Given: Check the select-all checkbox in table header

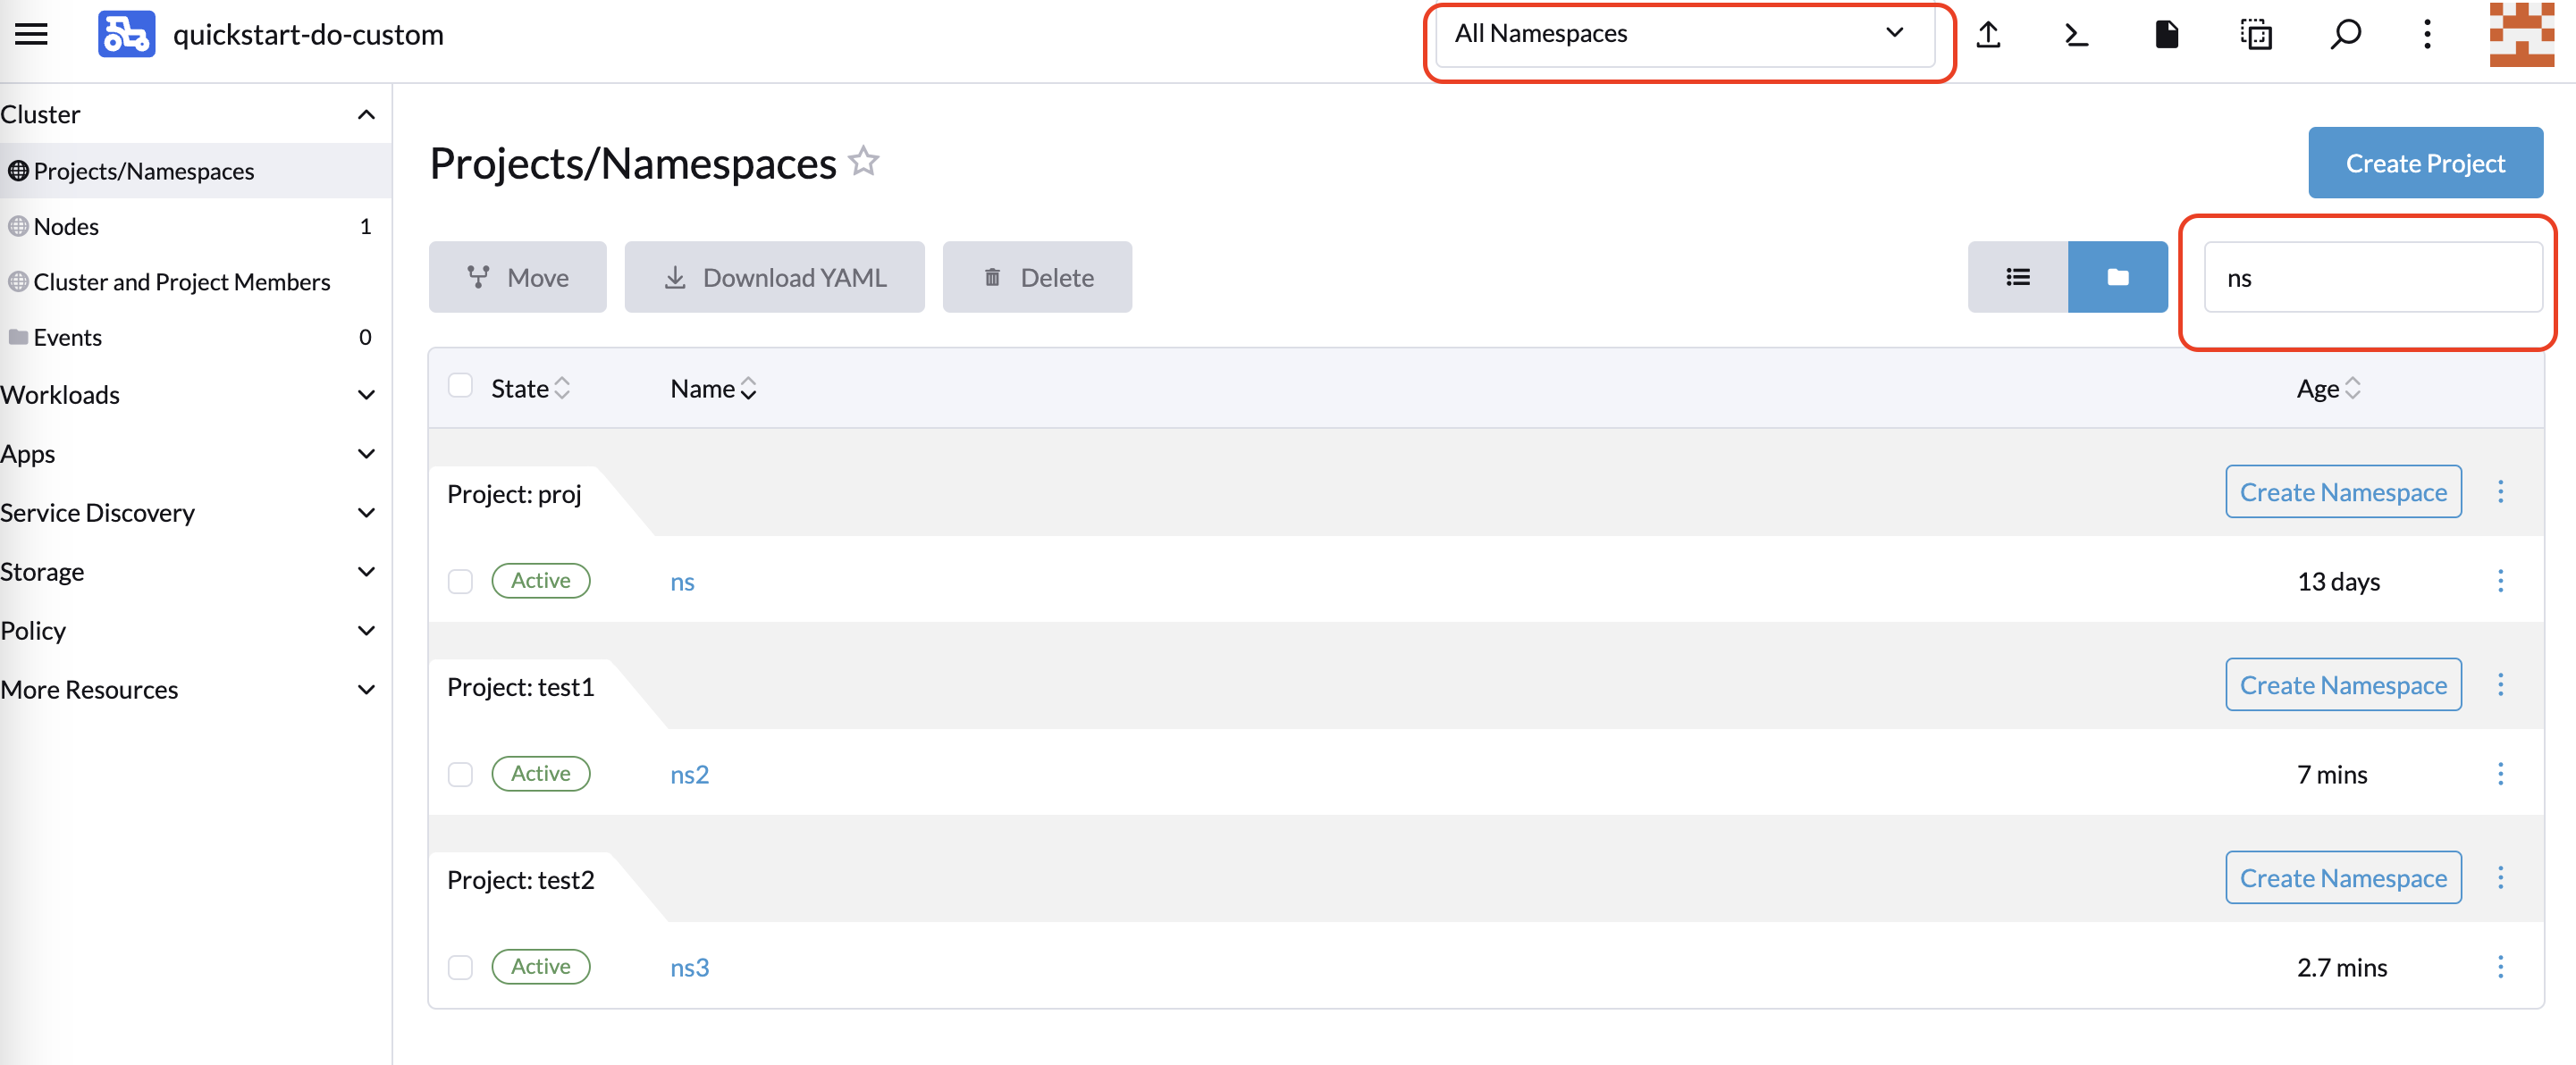Looking at the screenshot, I should 460,385.
